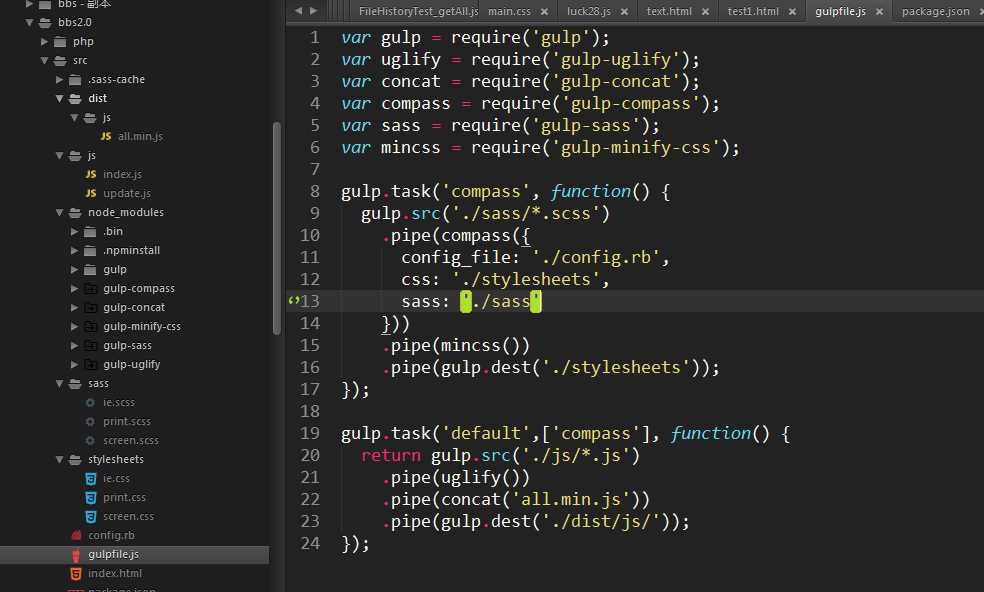Click the word 'stylesheets' on line 12

[535, 279]
